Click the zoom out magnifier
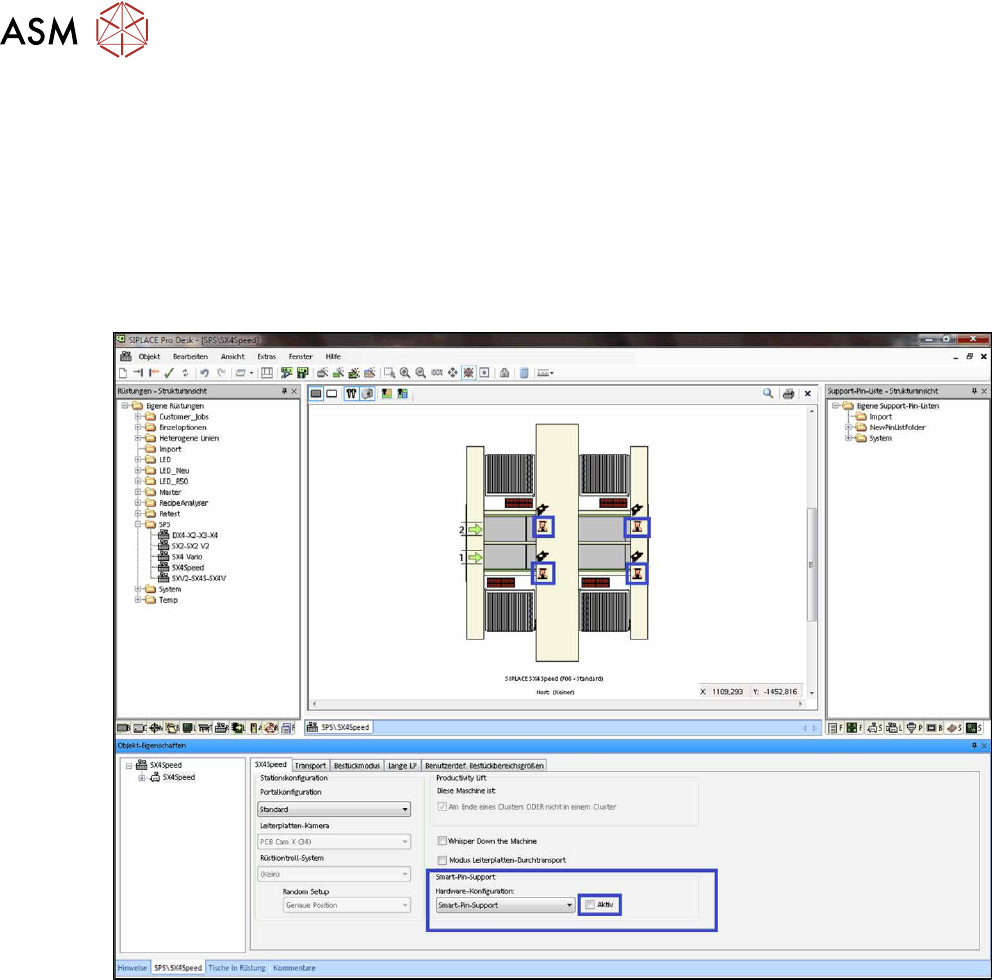Viewport: 992px width, 980px height. pos(420,373)
